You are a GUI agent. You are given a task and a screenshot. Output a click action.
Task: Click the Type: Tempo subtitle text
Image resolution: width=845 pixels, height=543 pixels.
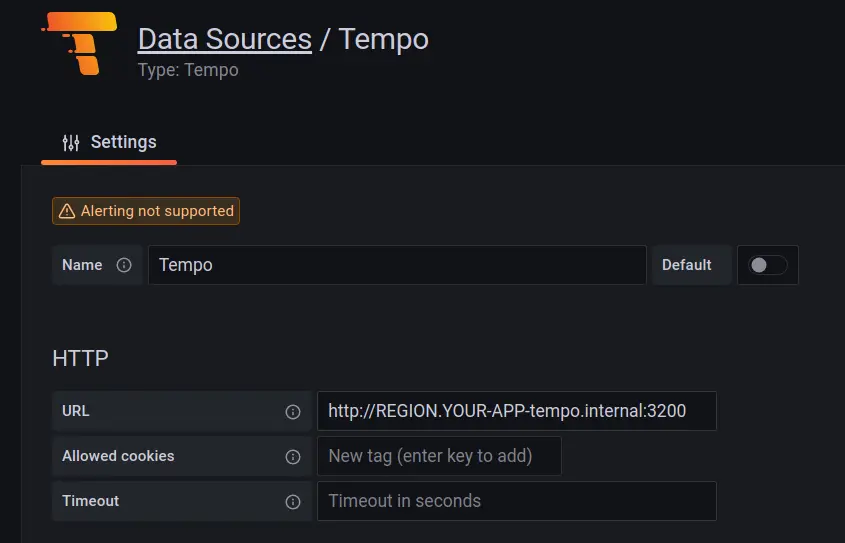click(x=188, y=70)
